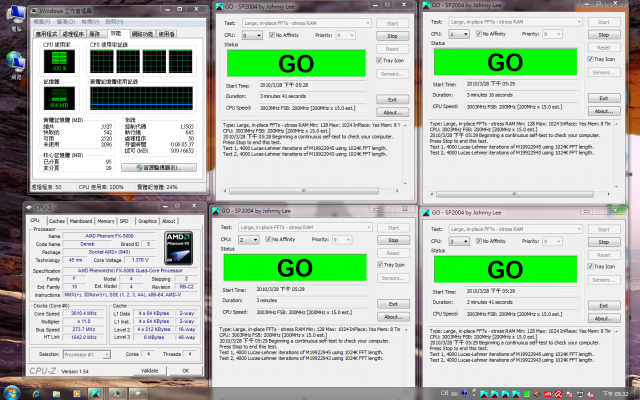
Task: Toggle No Affinity in the CPU 1 SP2004 window
Action: [491, 34]
